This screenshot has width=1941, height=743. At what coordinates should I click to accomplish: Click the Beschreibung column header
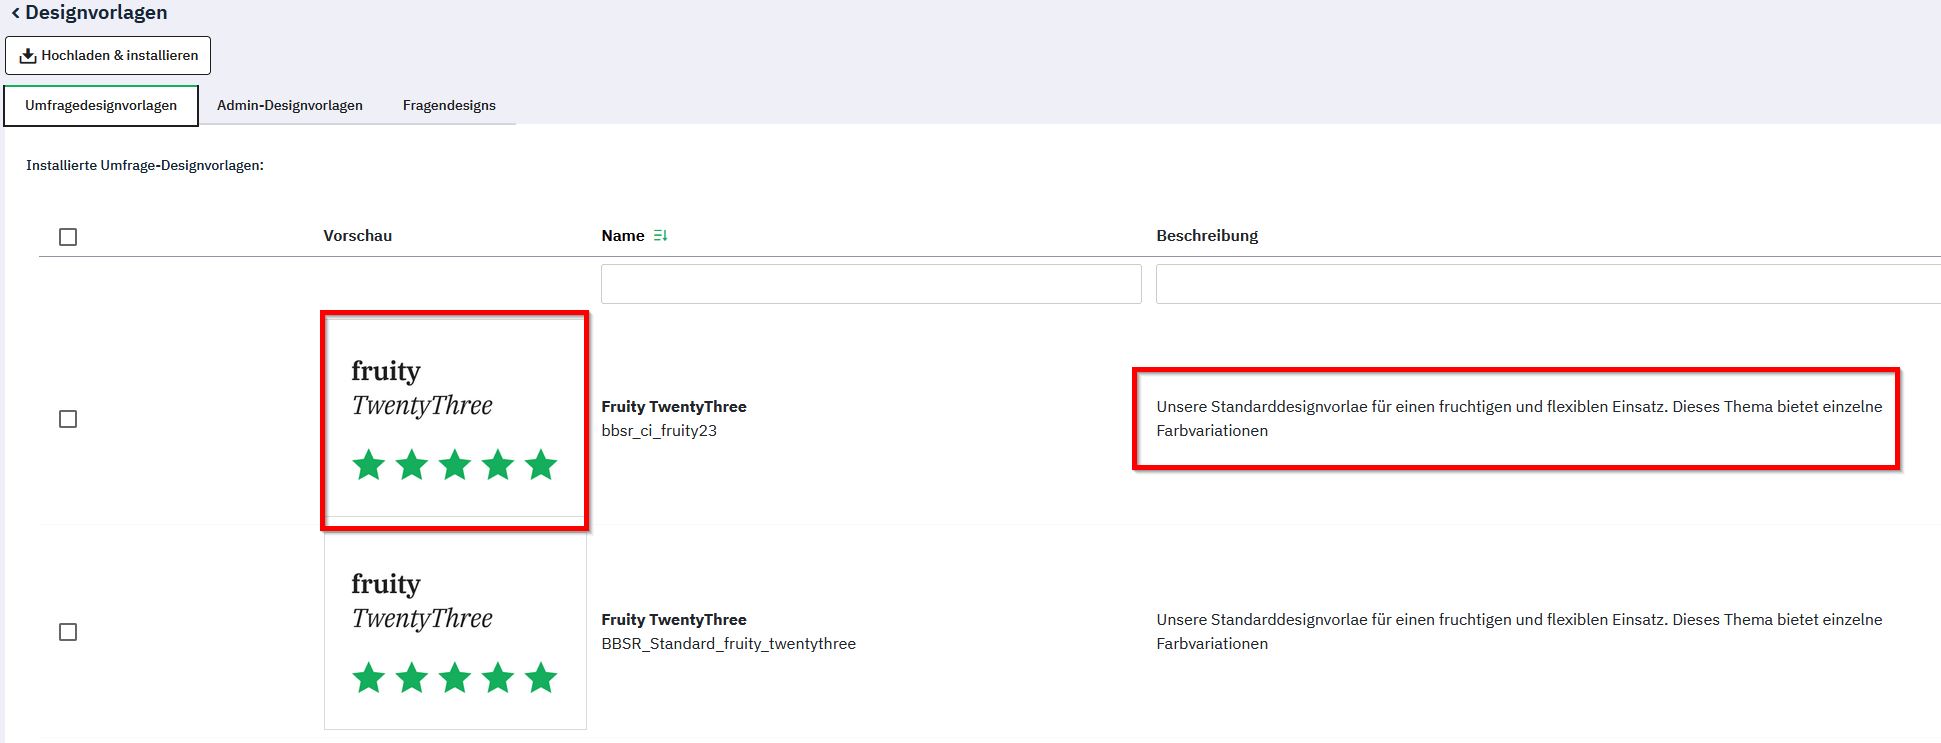coord(1207,236)
